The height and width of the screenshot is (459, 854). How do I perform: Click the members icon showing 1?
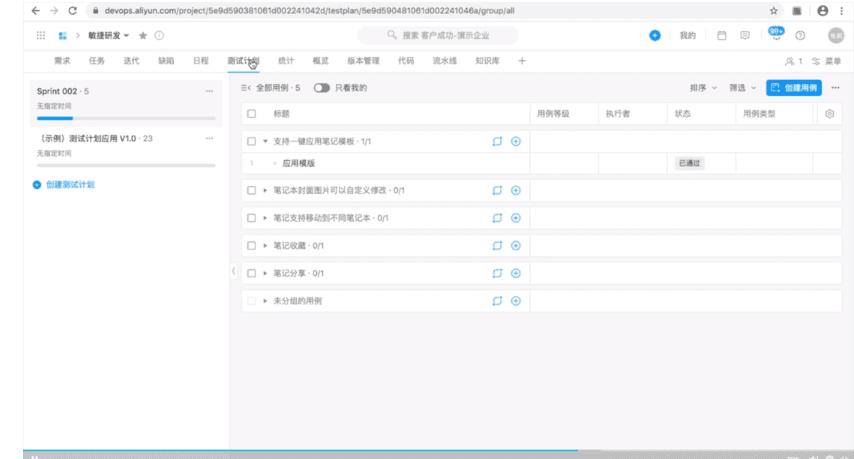coord(793,61)
